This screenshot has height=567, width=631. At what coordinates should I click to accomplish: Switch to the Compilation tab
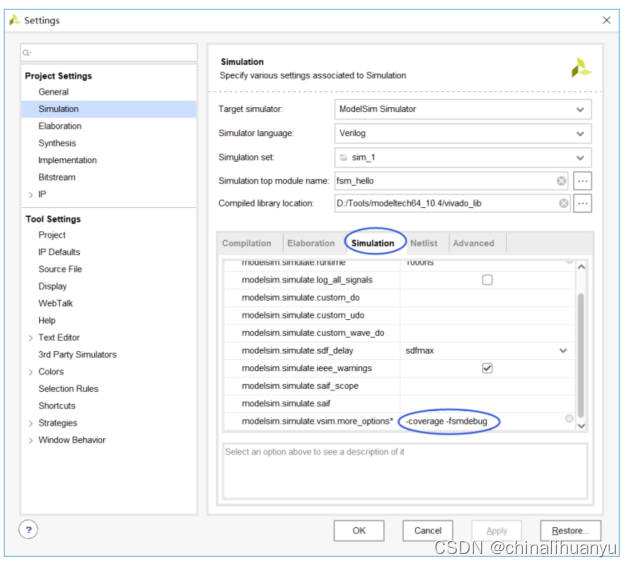click(247, 243)
